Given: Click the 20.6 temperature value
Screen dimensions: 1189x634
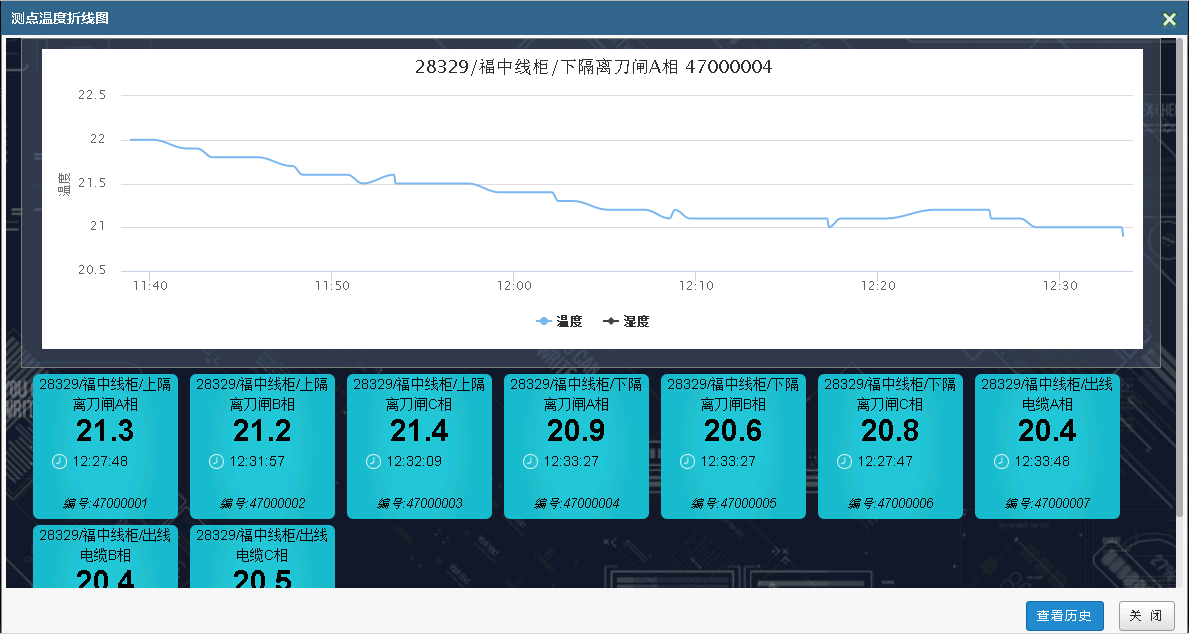Looking at the screenshot, I should 733,431.
